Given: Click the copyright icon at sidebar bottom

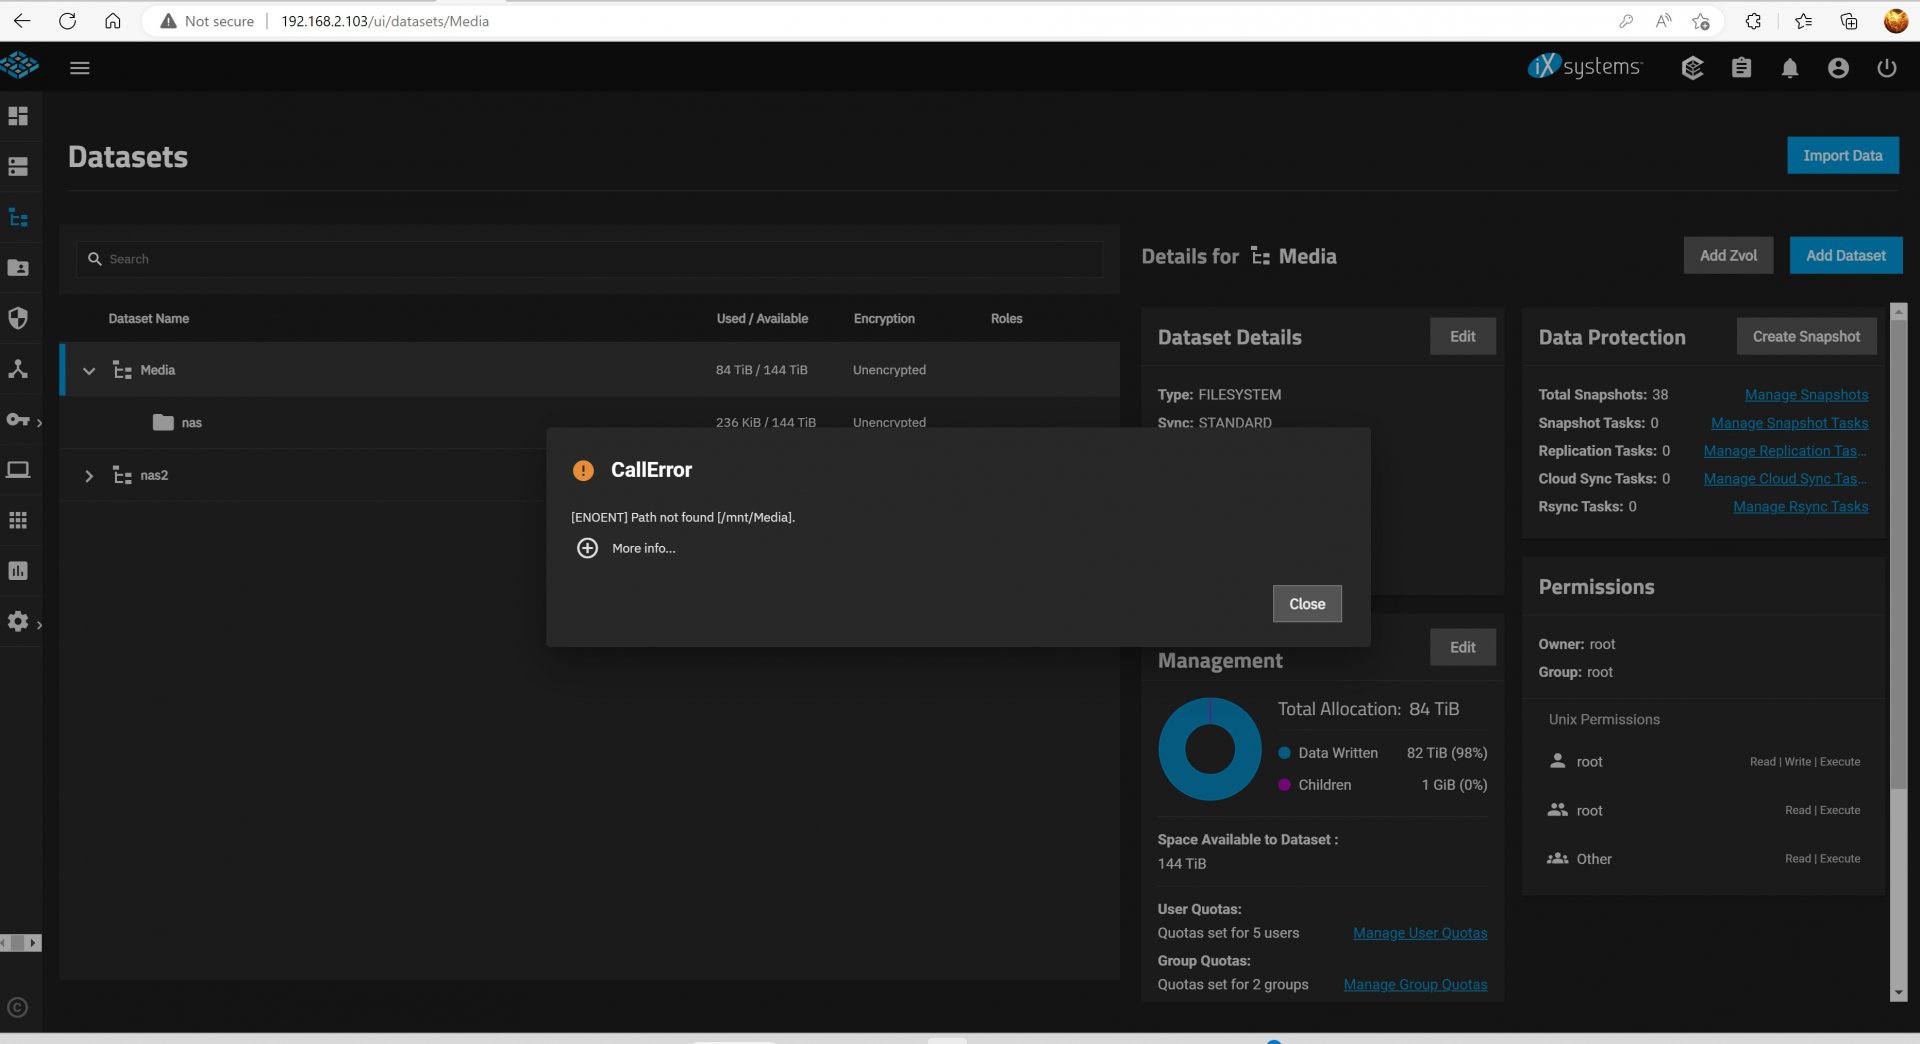Looking at the screenshot, I should [17, 1007].
